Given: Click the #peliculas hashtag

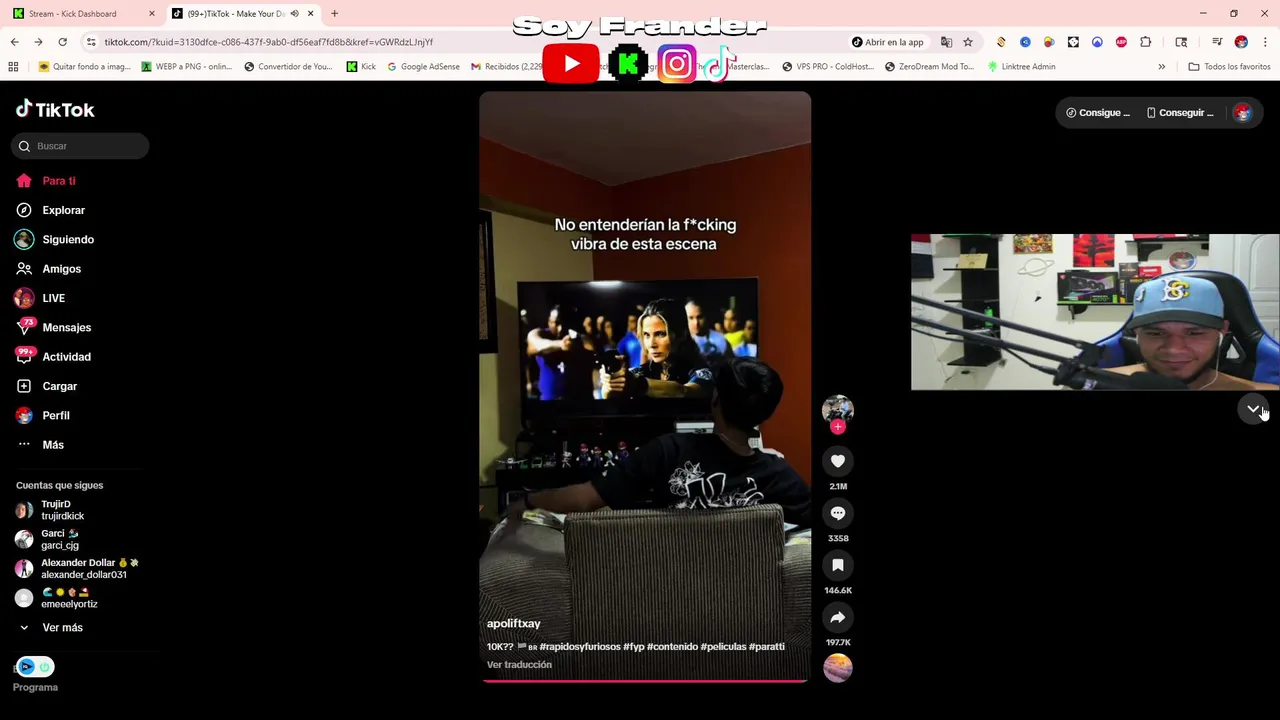Looking at the screenshot, I should [x=723, y=647].
